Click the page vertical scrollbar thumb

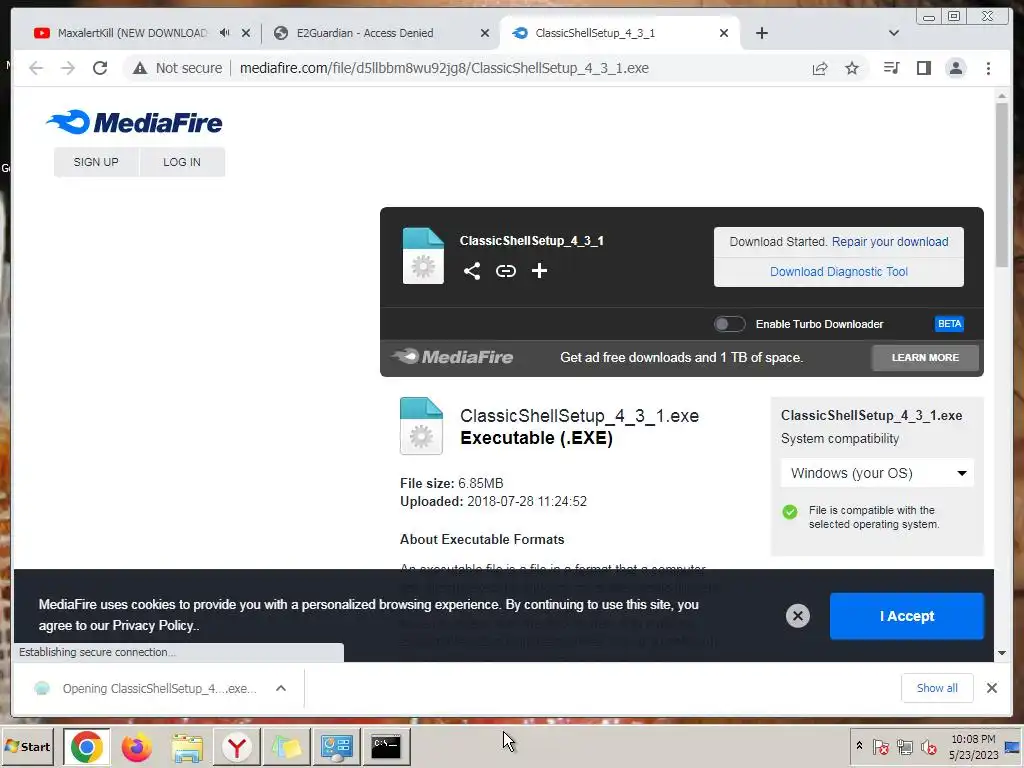1002,184
